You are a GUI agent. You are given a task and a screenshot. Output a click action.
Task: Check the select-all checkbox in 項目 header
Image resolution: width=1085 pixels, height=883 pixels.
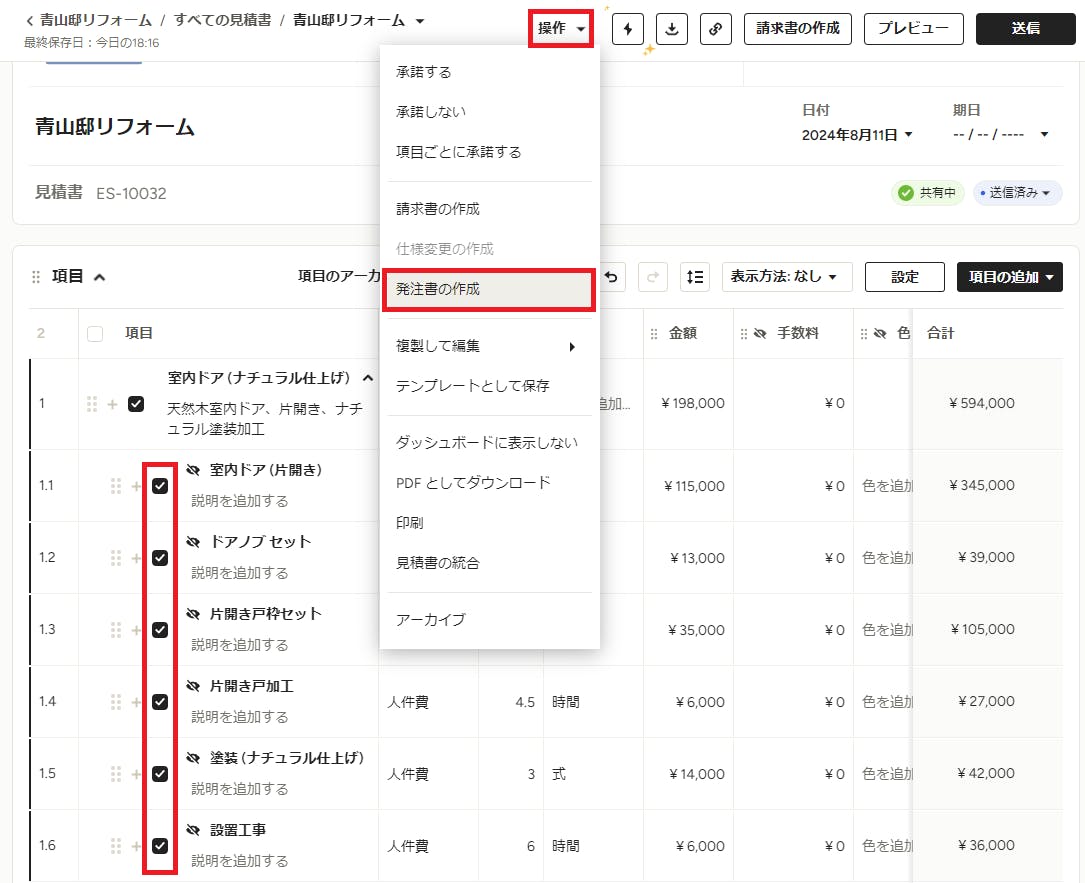click(x=95, y=334)
